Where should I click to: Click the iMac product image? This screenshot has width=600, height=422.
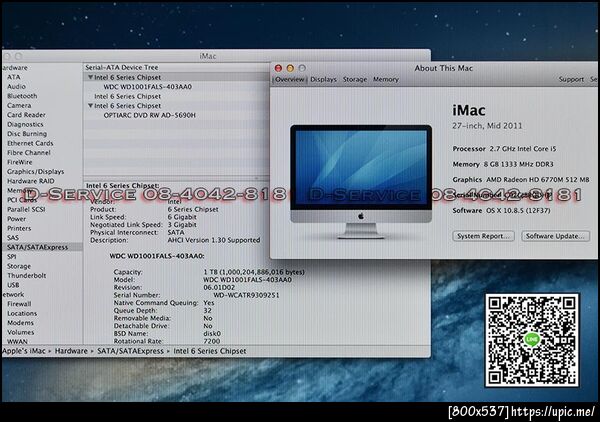click(x=361, y=181)
